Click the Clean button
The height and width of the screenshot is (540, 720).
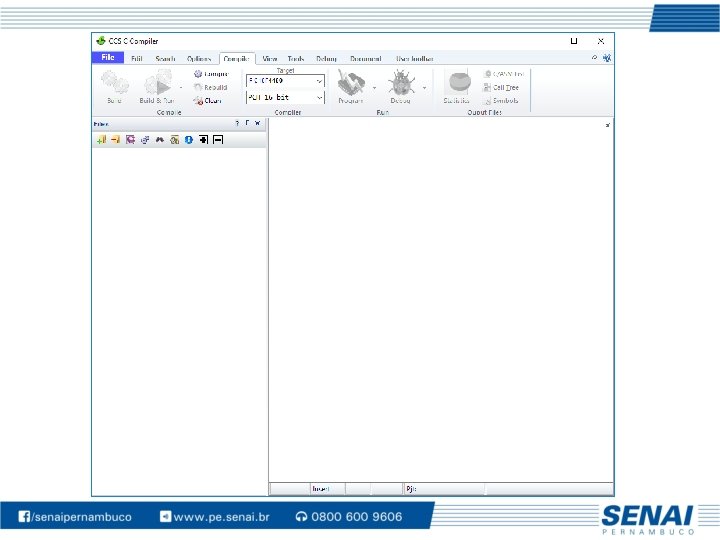[208, 101]
